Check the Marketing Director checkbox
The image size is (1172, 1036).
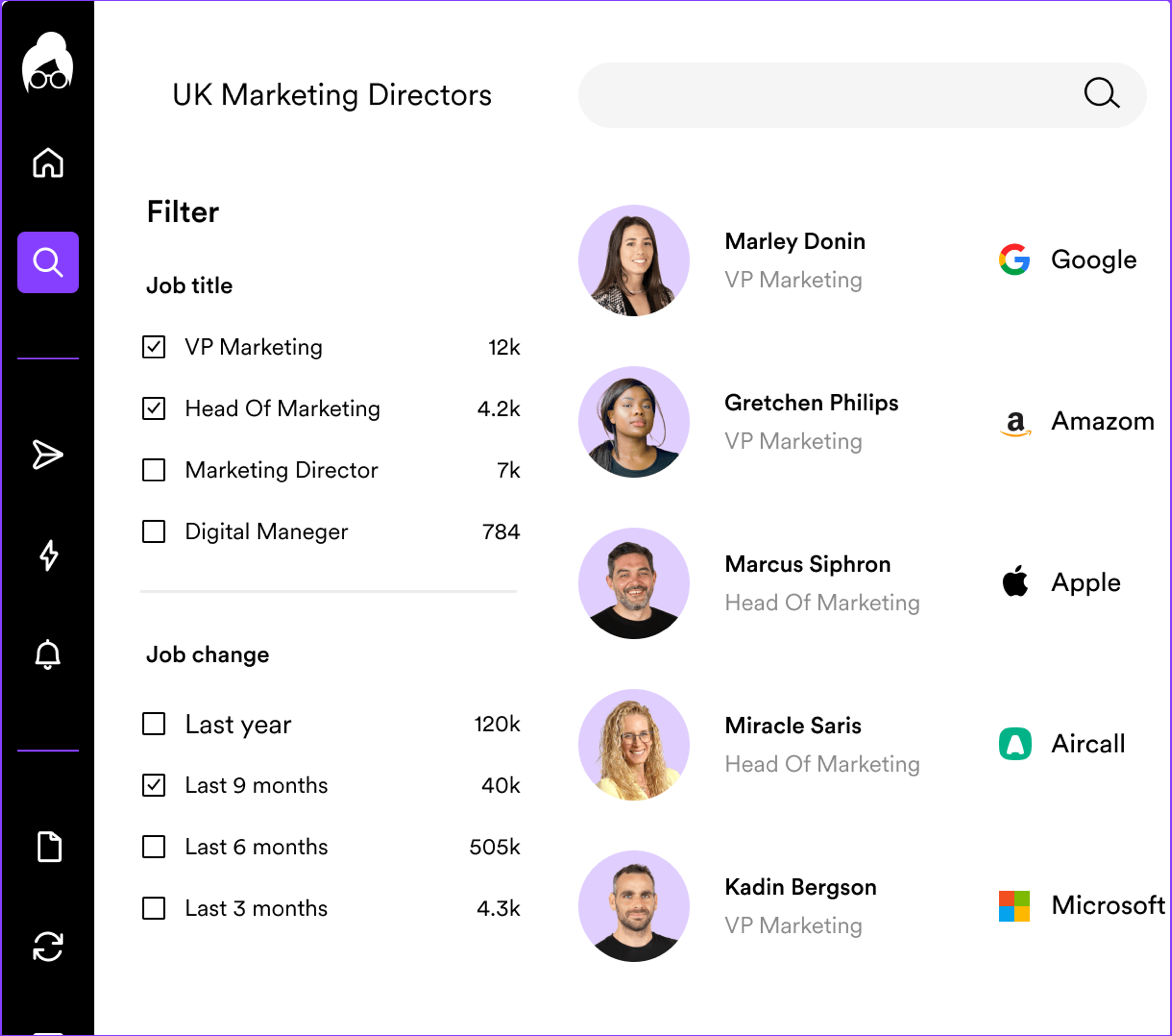(x=154, y=470)
